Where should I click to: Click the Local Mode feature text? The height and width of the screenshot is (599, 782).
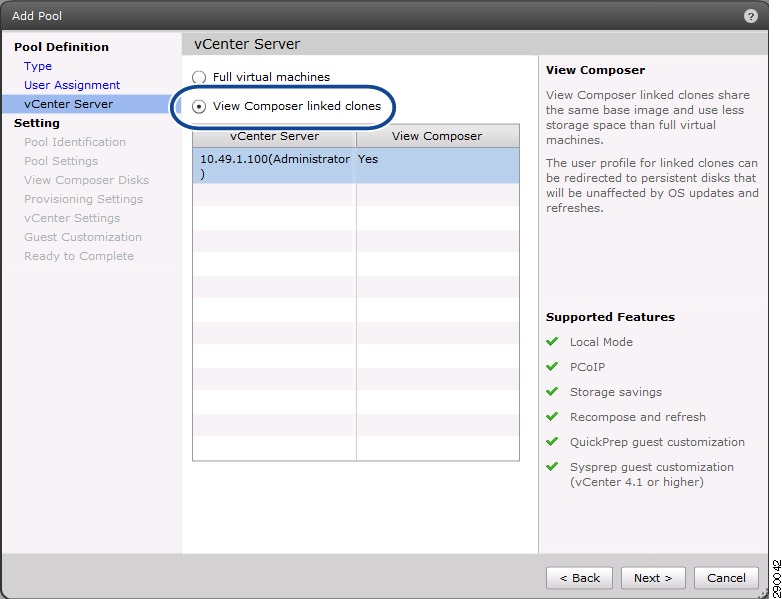point(601,342)
